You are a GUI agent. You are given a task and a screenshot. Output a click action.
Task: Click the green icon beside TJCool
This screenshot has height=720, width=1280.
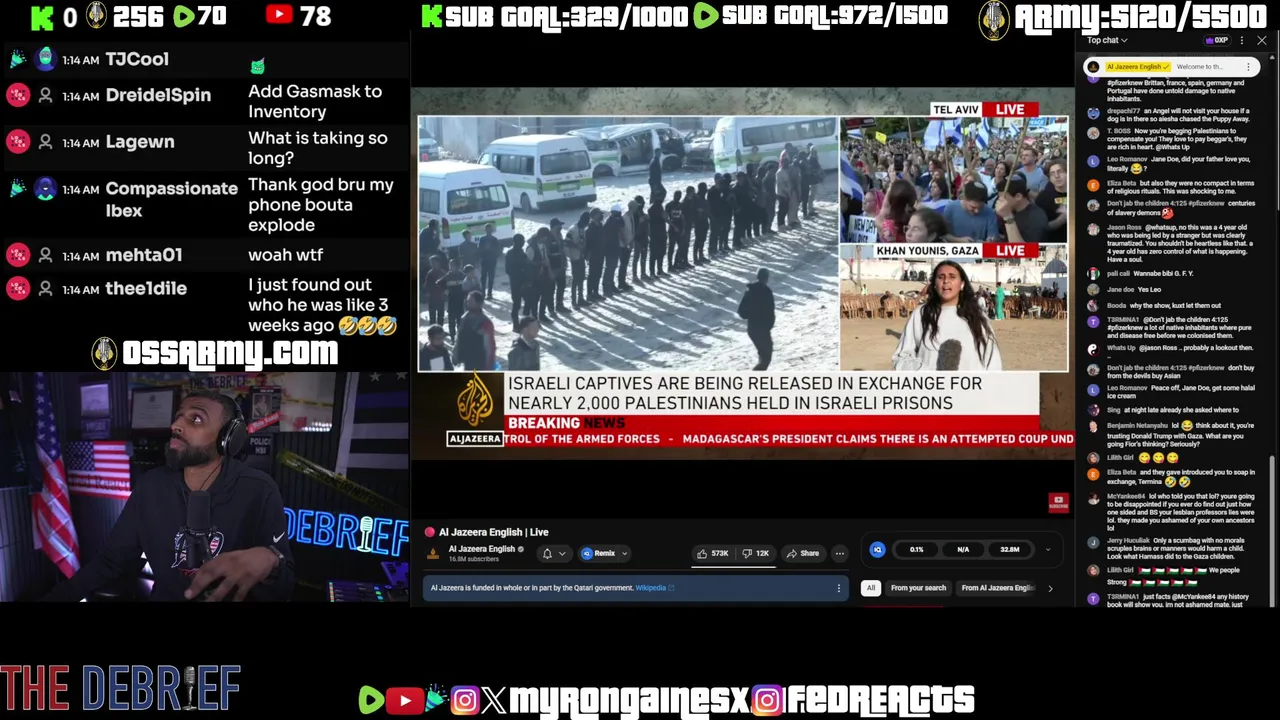pos(18,59)
